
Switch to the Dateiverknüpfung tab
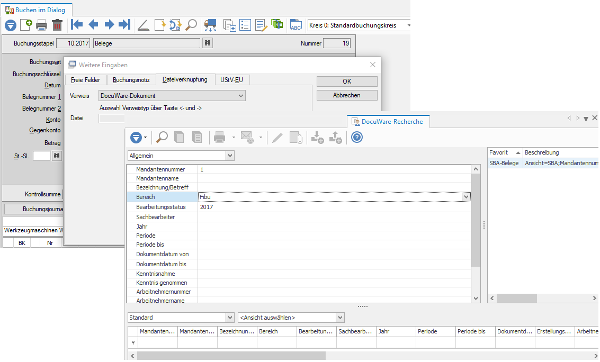click(x=185, y=79)
